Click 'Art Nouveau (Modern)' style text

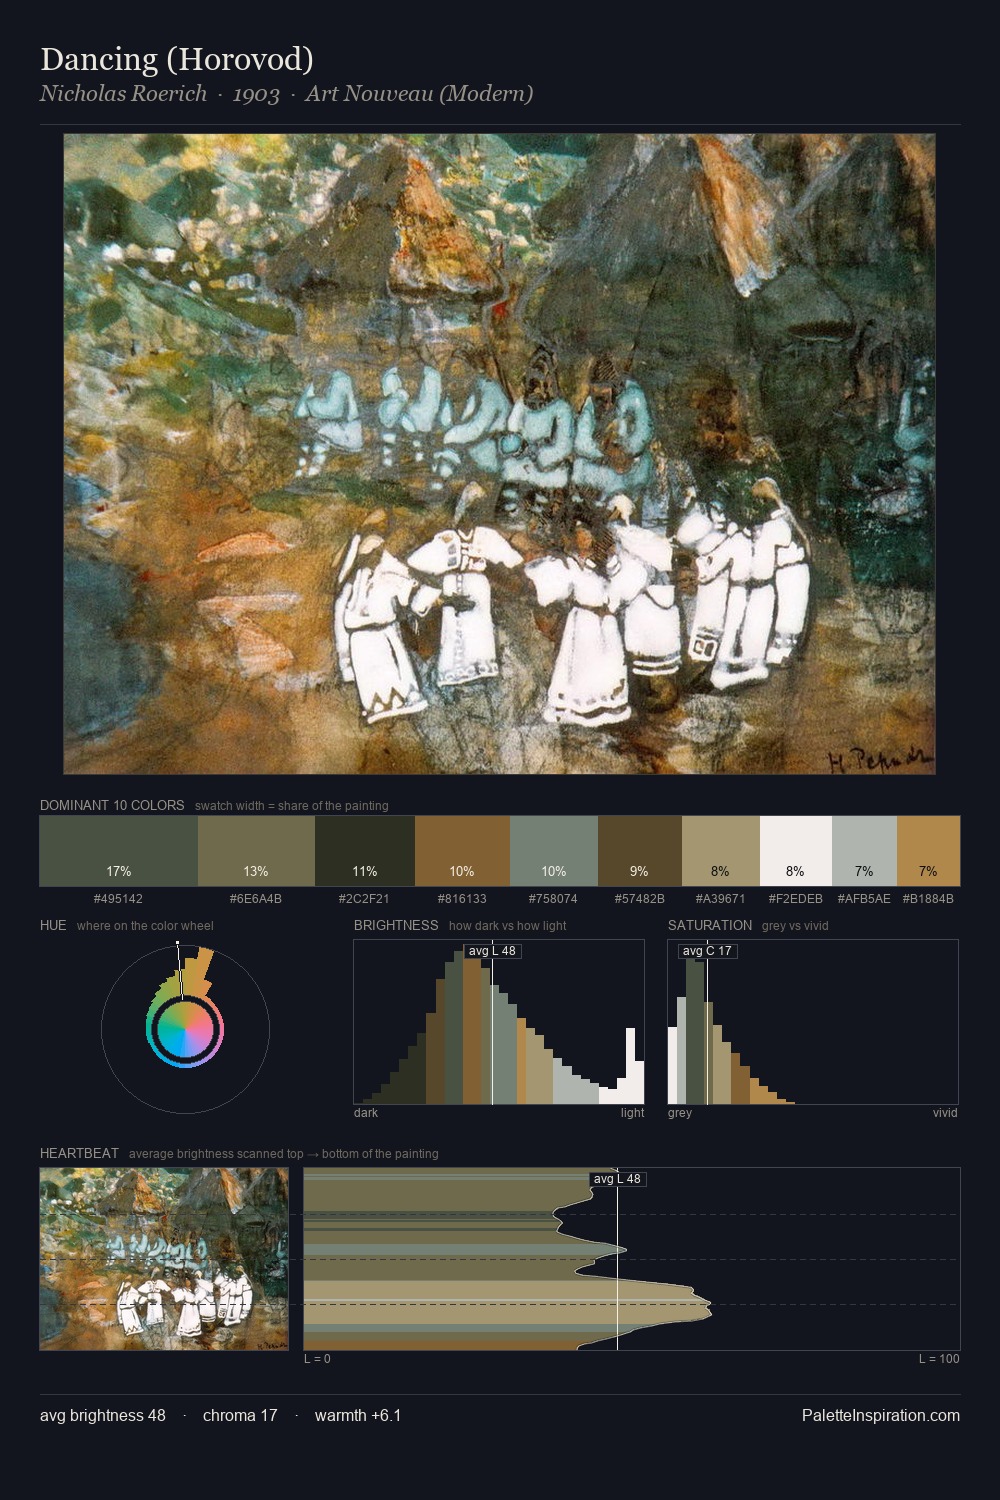pyautogui.click(x=419, y=94)
